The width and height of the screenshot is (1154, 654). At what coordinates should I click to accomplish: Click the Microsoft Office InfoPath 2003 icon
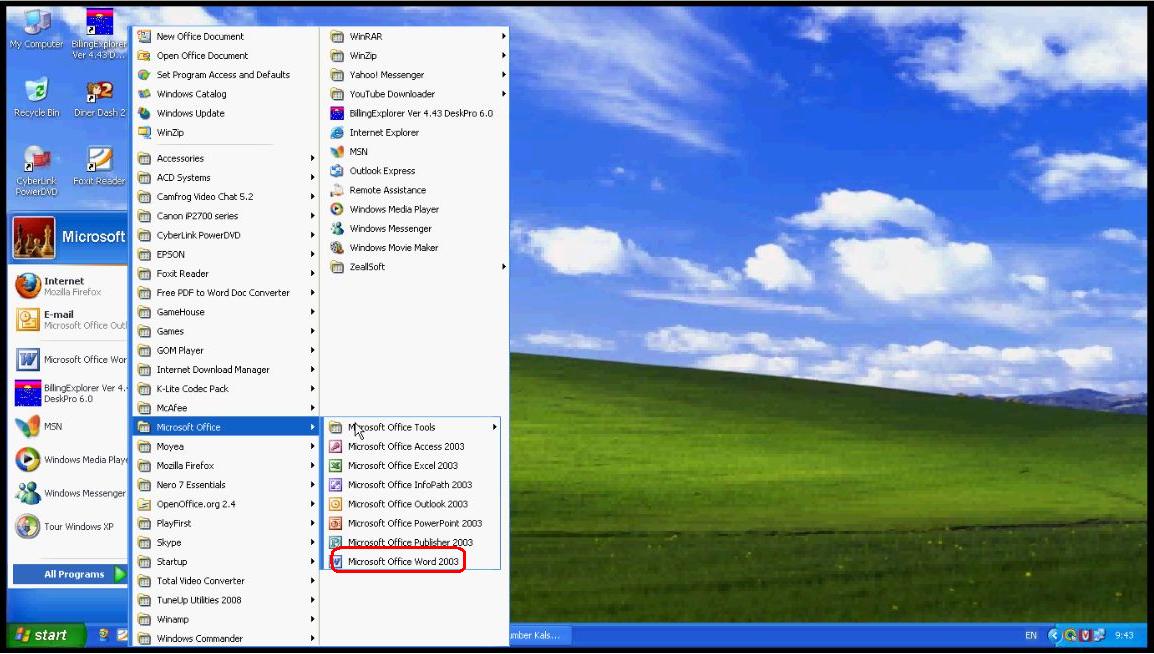335,484
